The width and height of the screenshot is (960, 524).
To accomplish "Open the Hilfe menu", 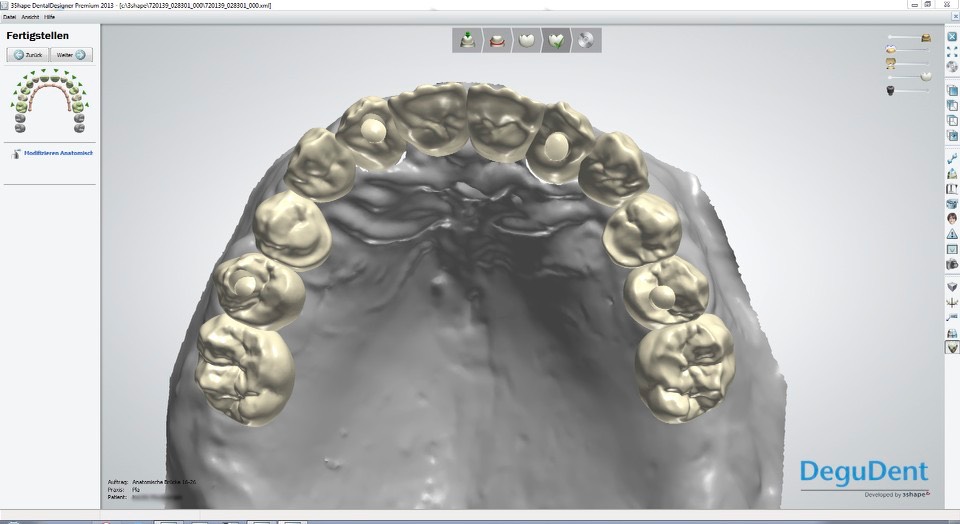I will (x=50, y=17).
